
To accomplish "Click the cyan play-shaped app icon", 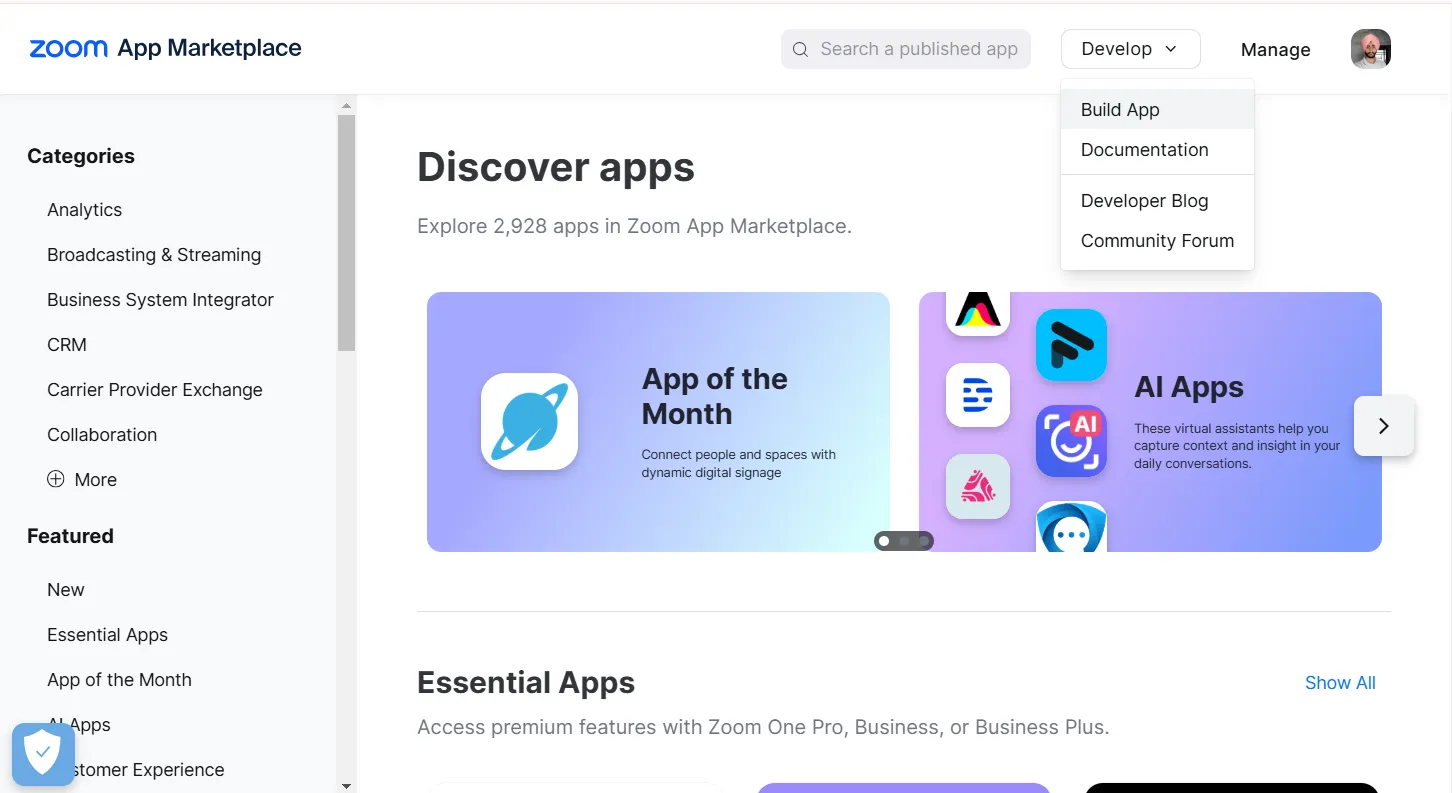I will pos(1071,345).
